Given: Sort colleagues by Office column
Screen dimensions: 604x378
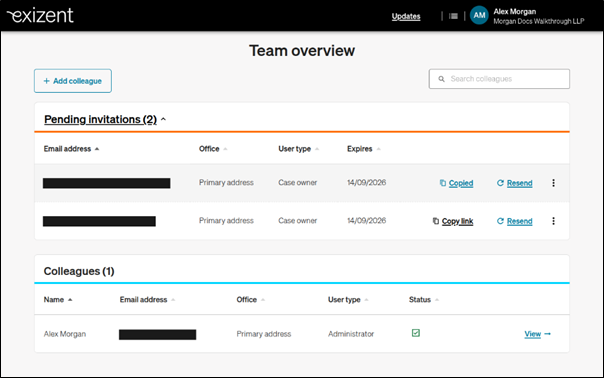Looking at the screenshot, I should pos(250,300).
